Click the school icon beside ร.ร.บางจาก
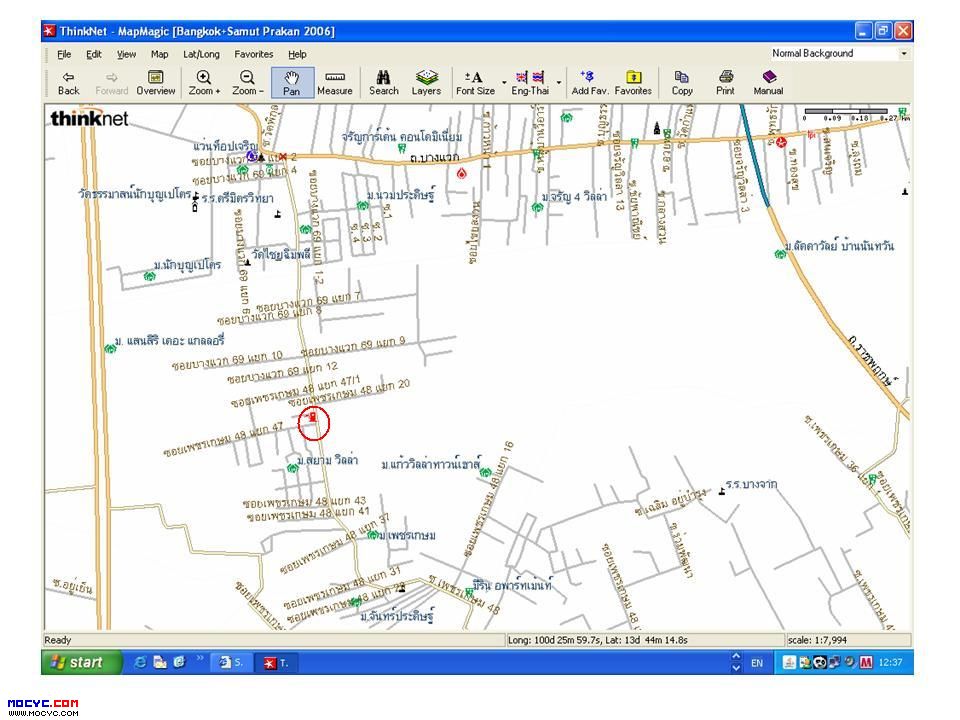The height and width of the screenshot is (720, 960). (722, 491)
